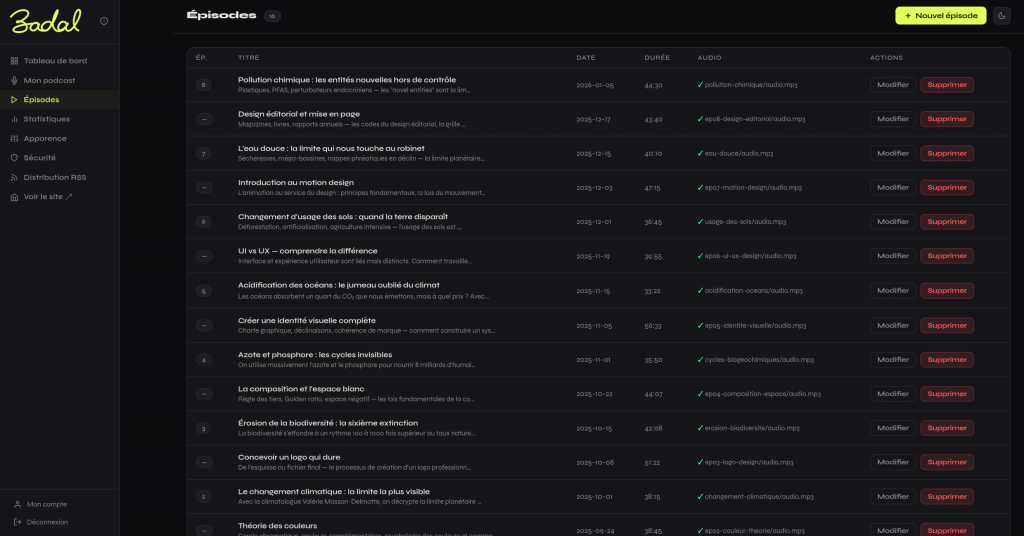
Task: Go to Voir le site in sidebar
Action: [x=48, y=197]
